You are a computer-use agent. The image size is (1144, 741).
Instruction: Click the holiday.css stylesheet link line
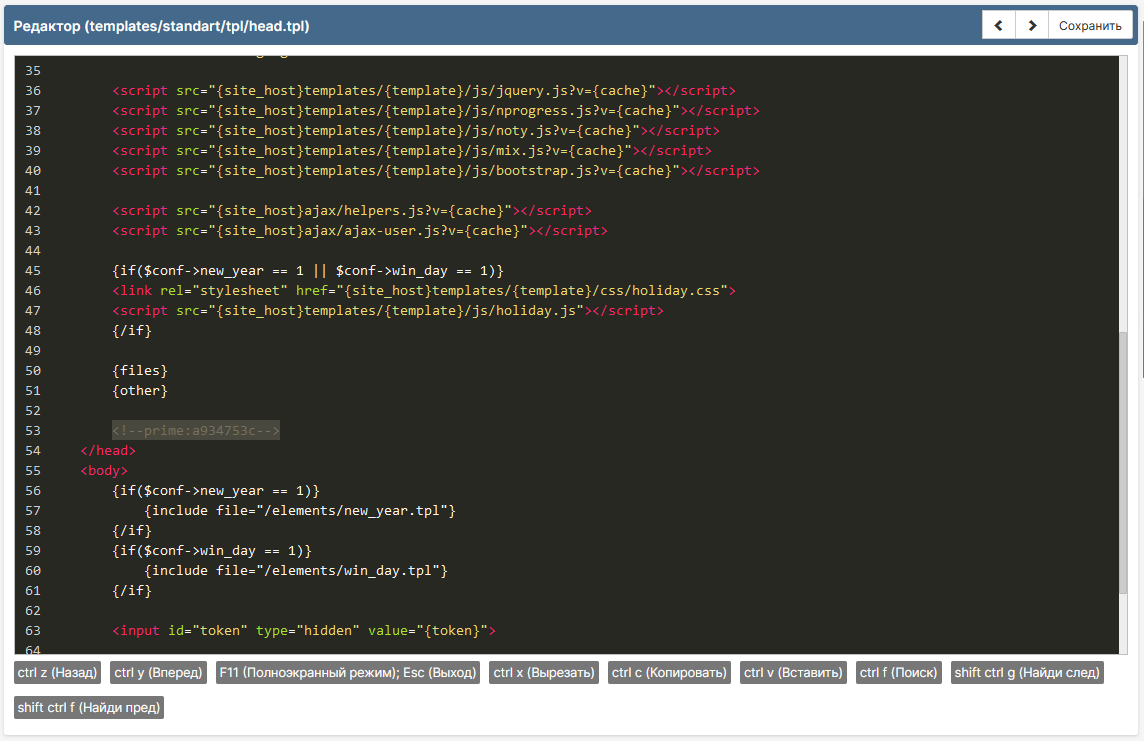pos(424,290)
